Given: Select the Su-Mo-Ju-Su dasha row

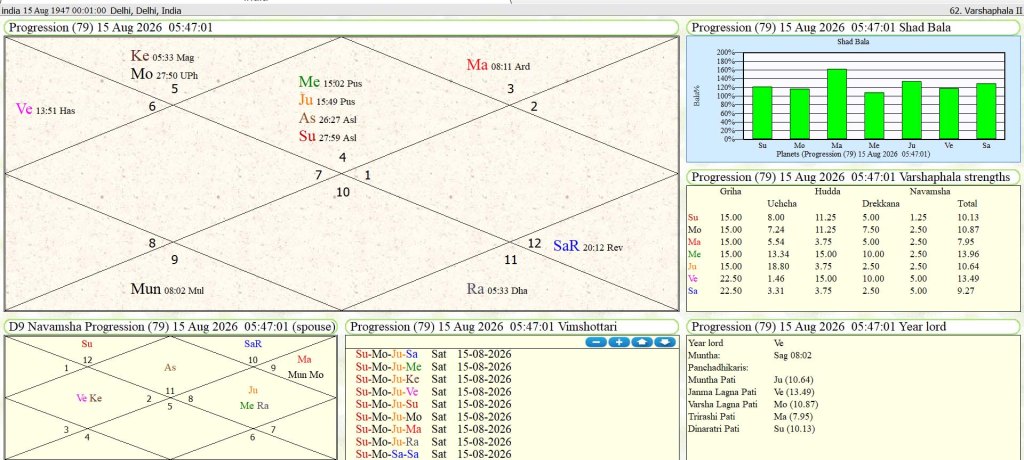Looking at the screenshot, I should point(434,404).
